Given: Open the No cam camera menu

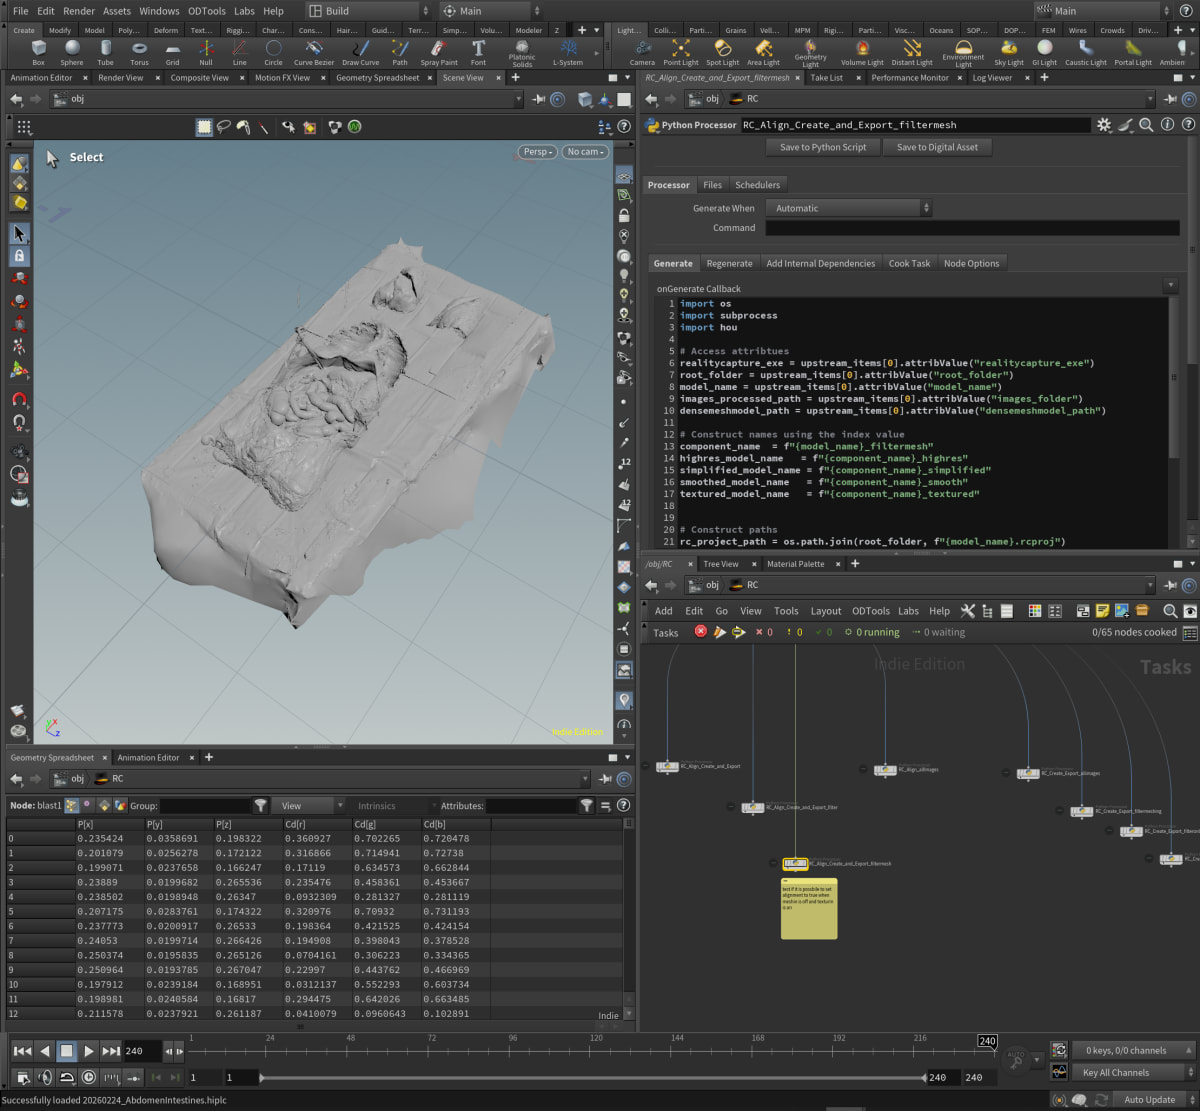Looking at the screenshot, I should [585, 152].
